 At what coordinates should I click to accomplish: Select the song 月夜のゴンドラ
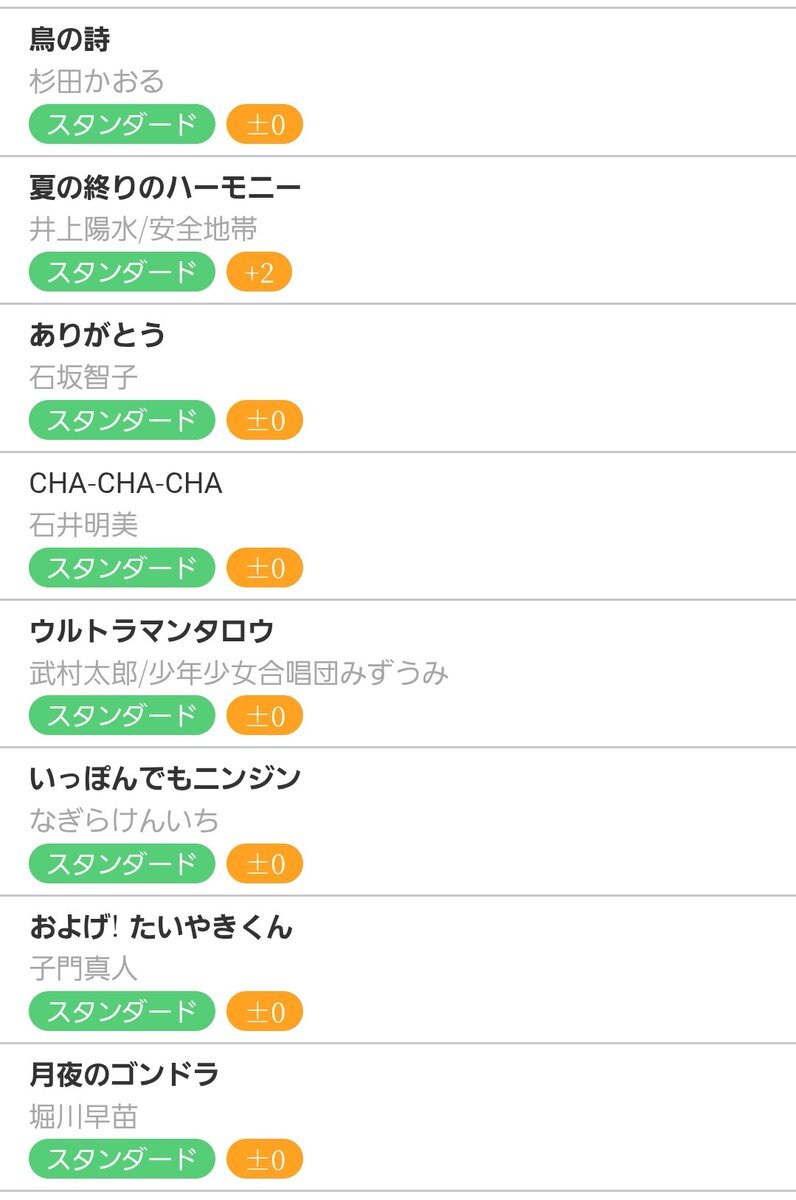124,1075
